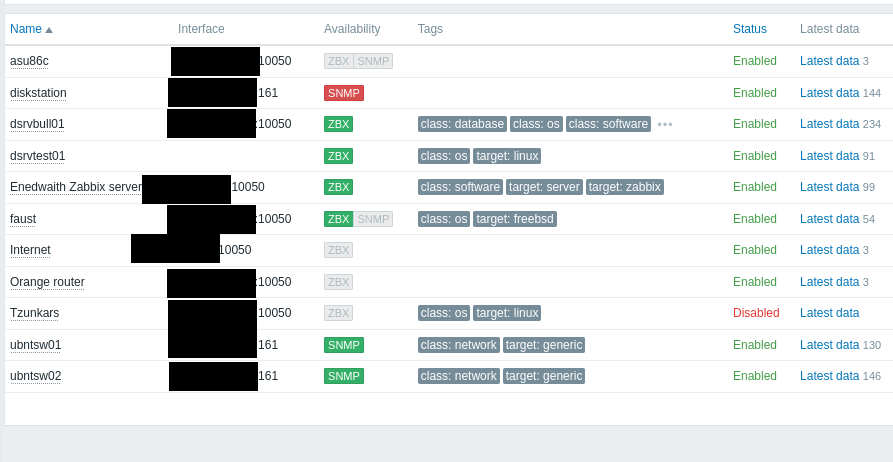This screenshot has width=893, height=462.
Task: Open Latest data for dsrvbull01
Action: click(x=829, y=124)
